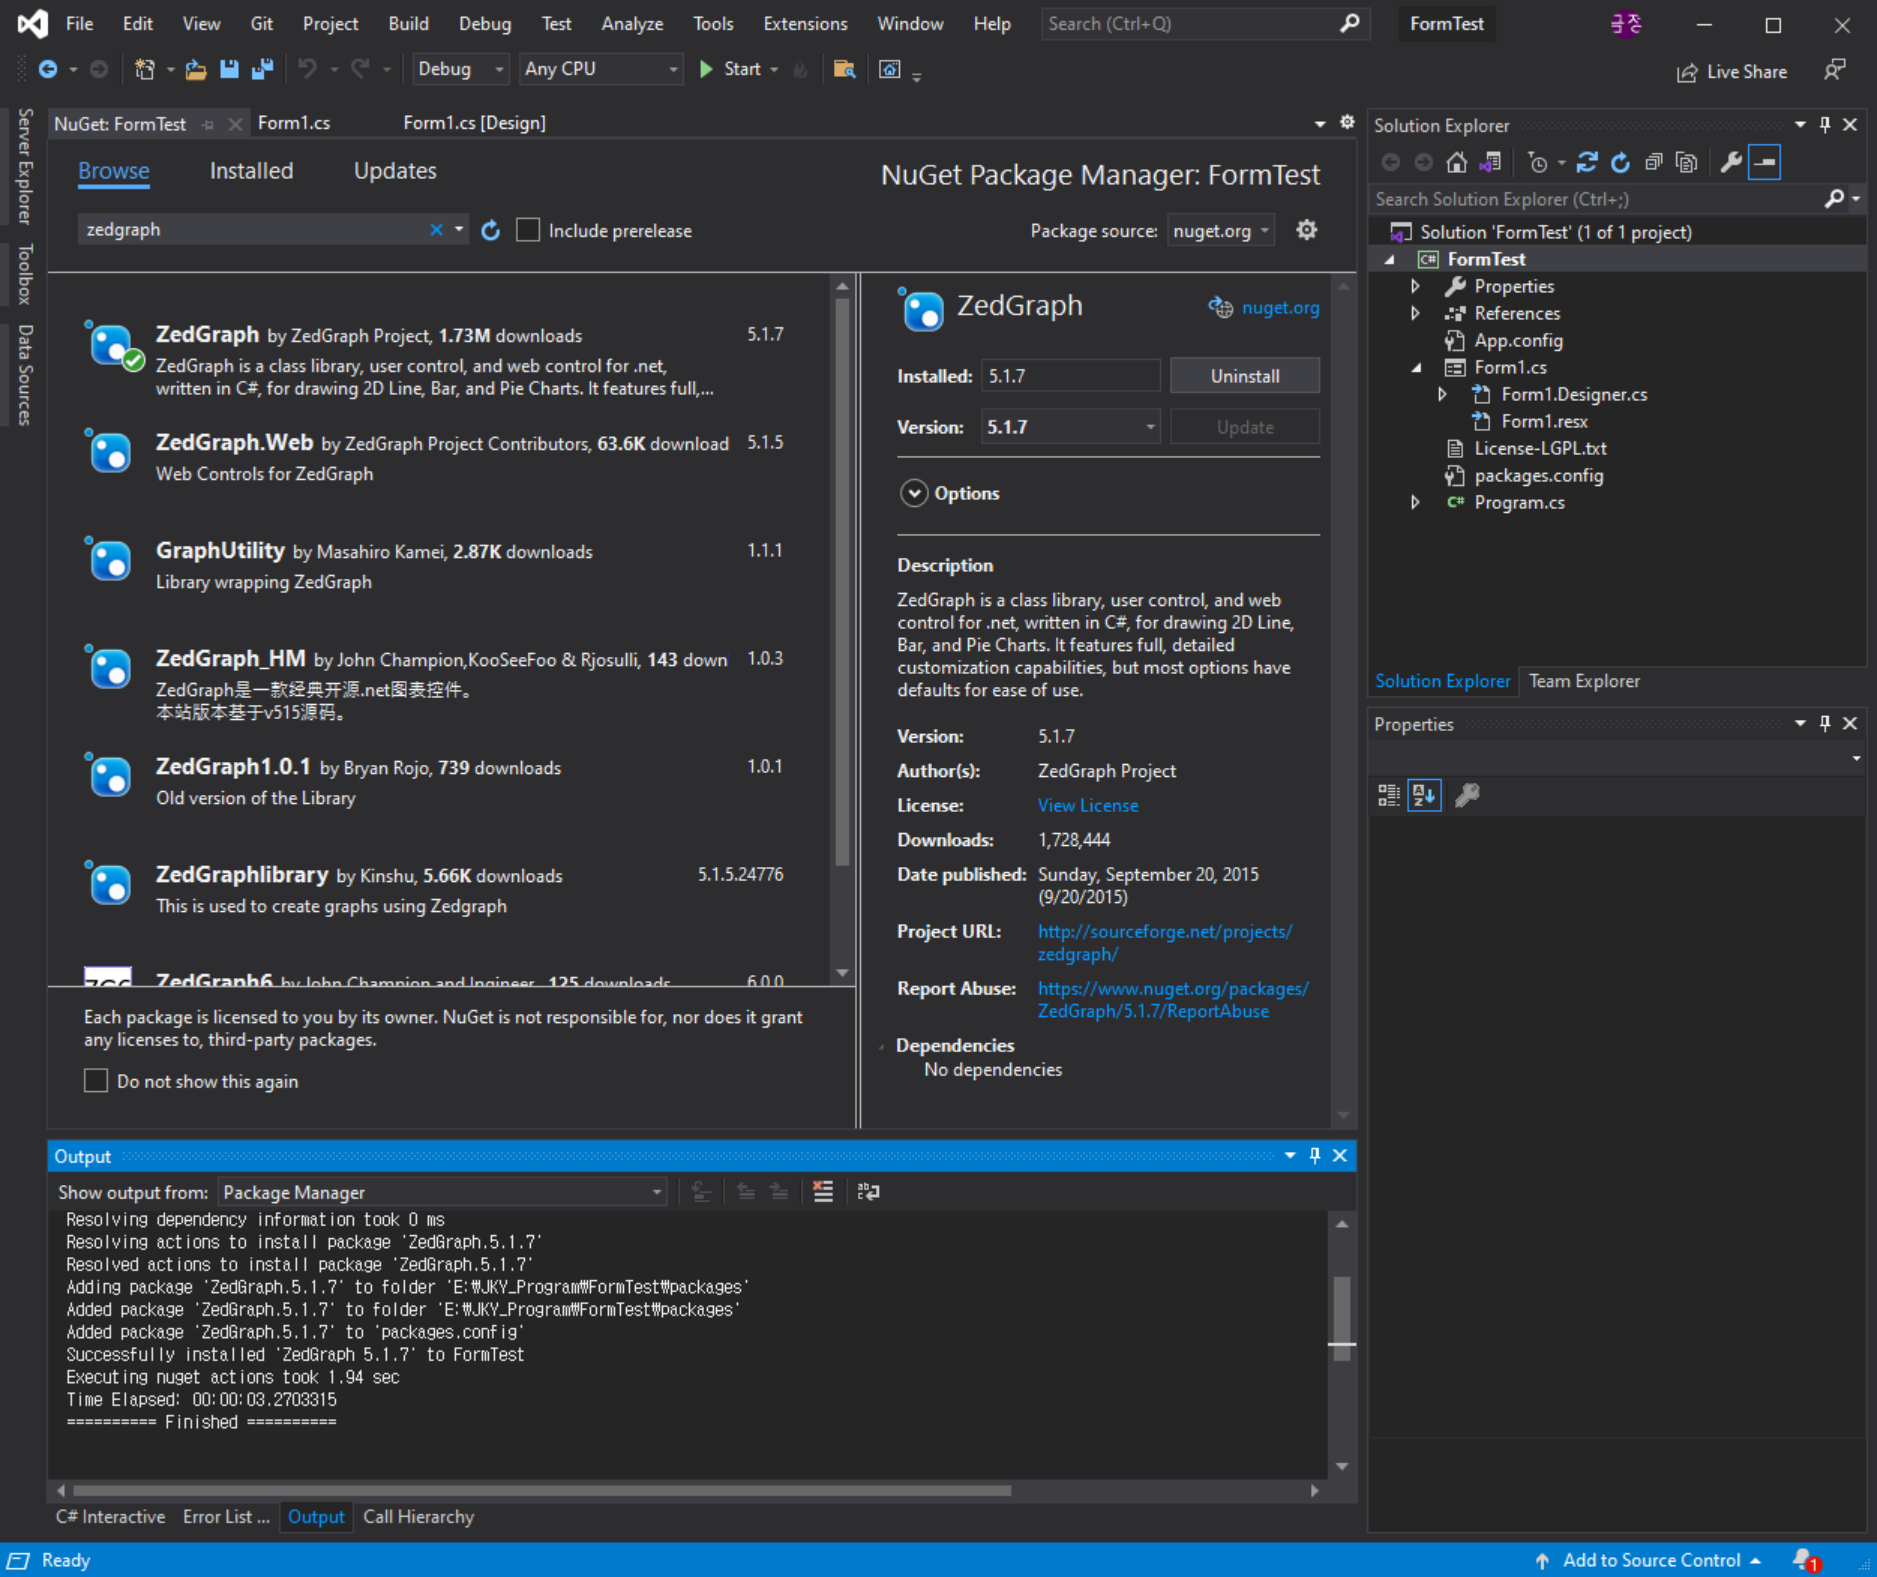Open Show output from Package Manager dropdown

click(x=442, y=1192)
